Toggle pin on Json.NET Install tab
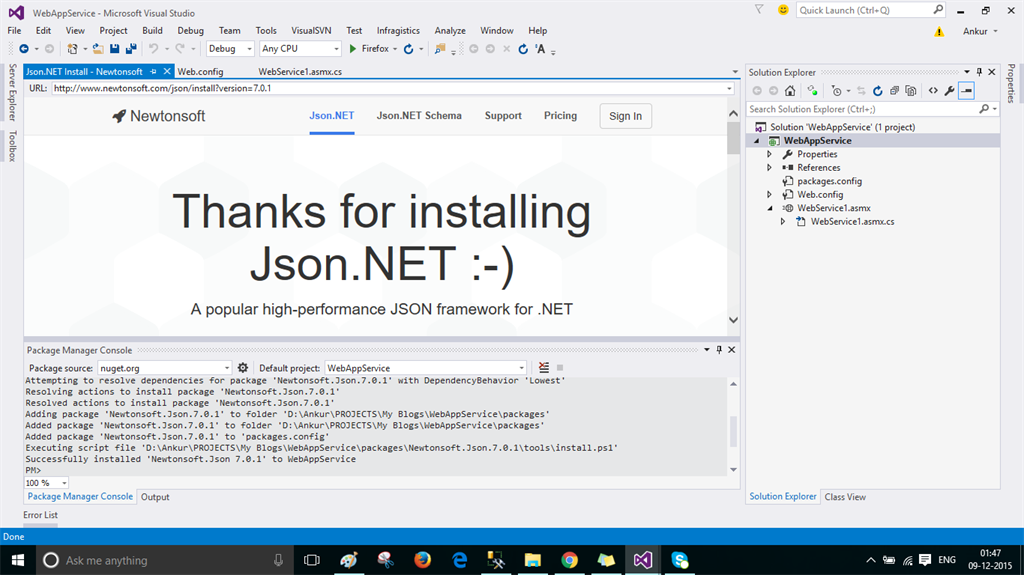Screen dimensions: 1024x575 (153, 72)
